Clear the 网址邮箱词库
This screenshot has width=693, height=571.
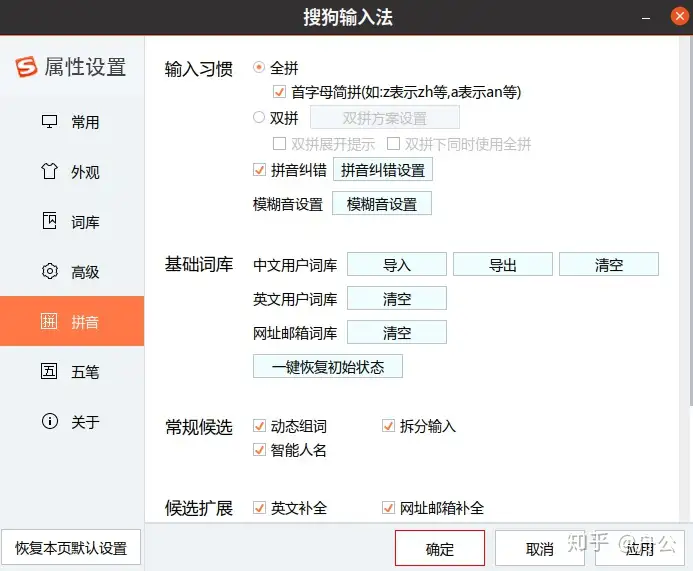[397, 332]
